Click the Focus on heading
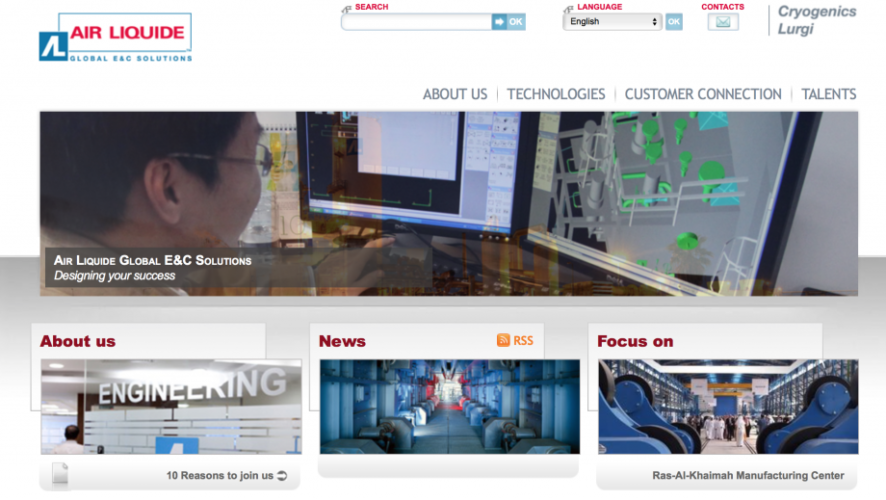The height and width of the screenshot is (500, 886). click(635, 341)
